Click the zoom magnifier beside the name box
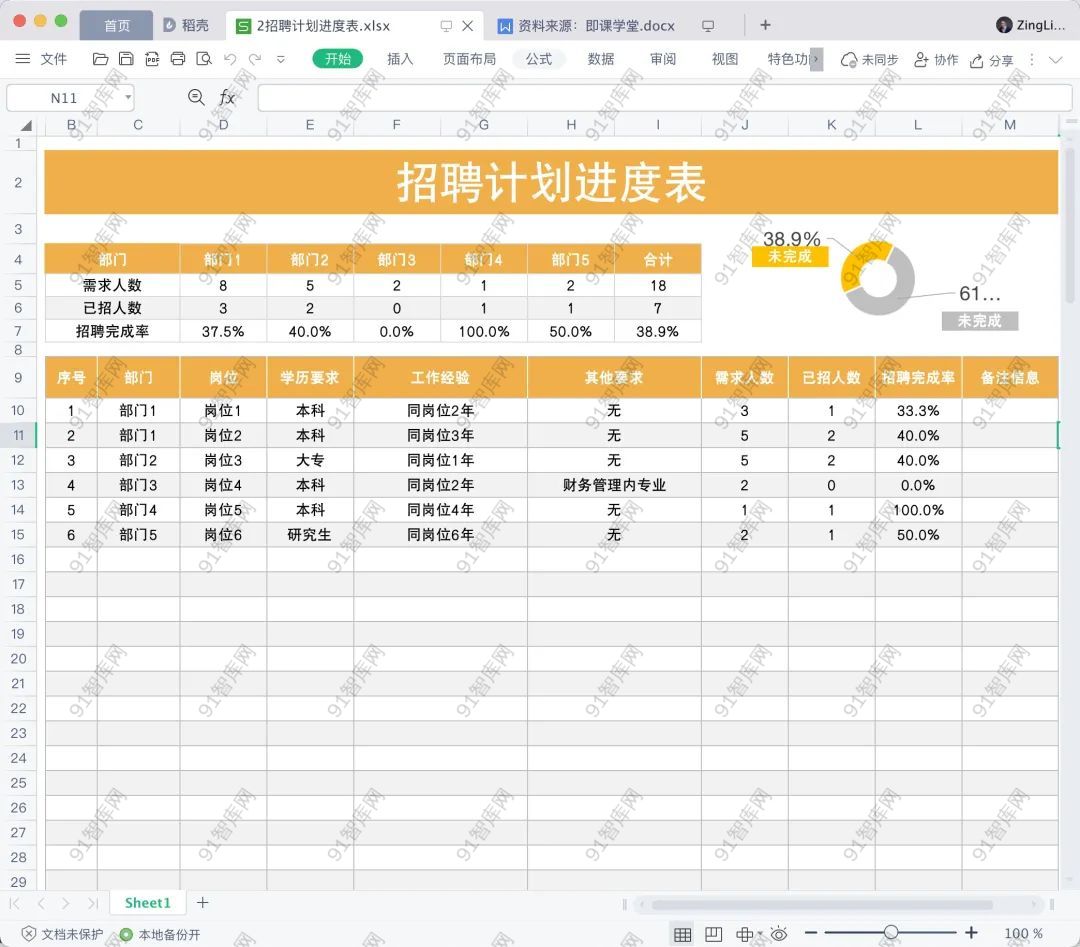 [x=196, y=97]
